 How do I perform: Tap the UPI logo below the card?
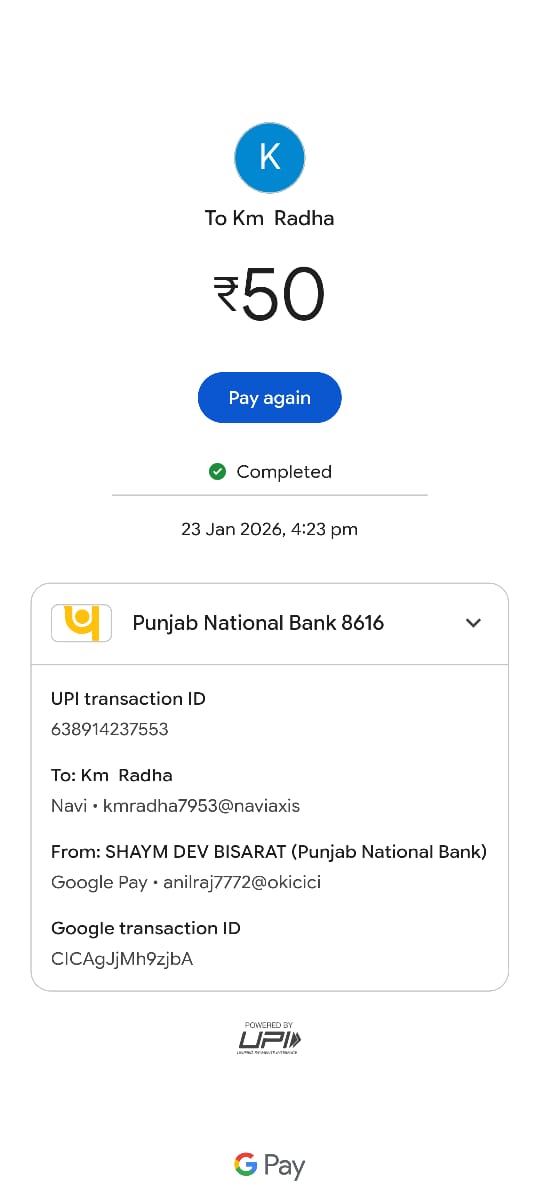tap(270, 1038)
